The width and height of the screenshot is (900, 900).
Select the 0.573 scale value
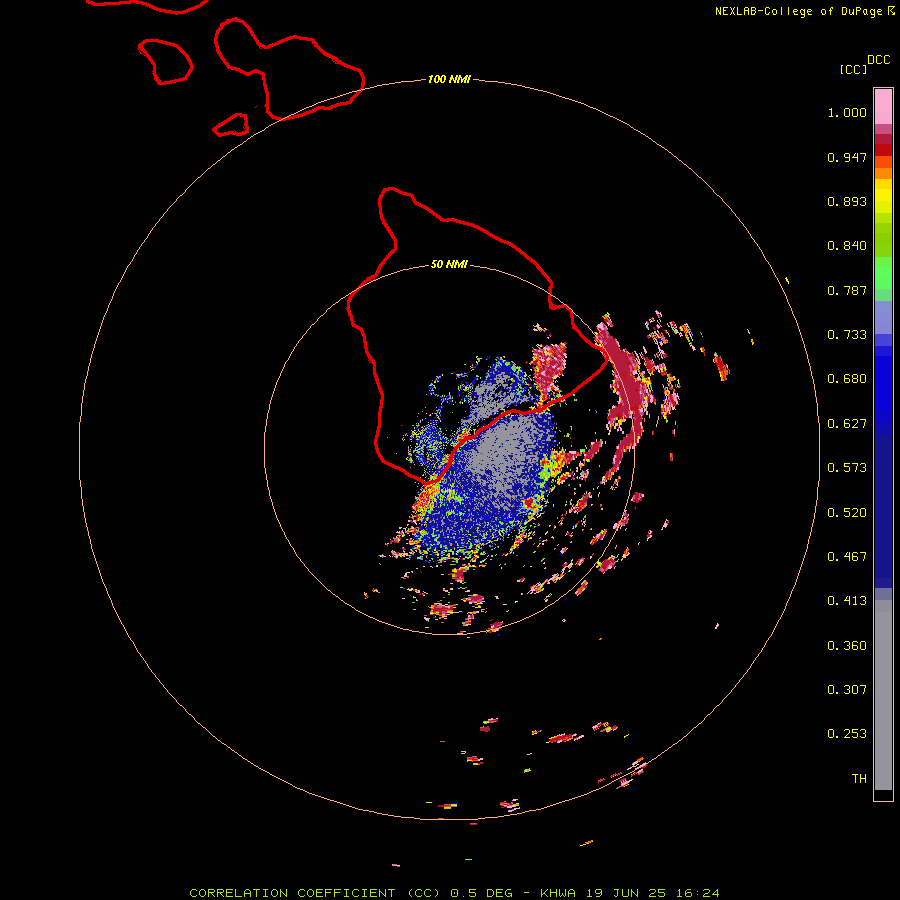pyautogui.click(x=847, y=468)
